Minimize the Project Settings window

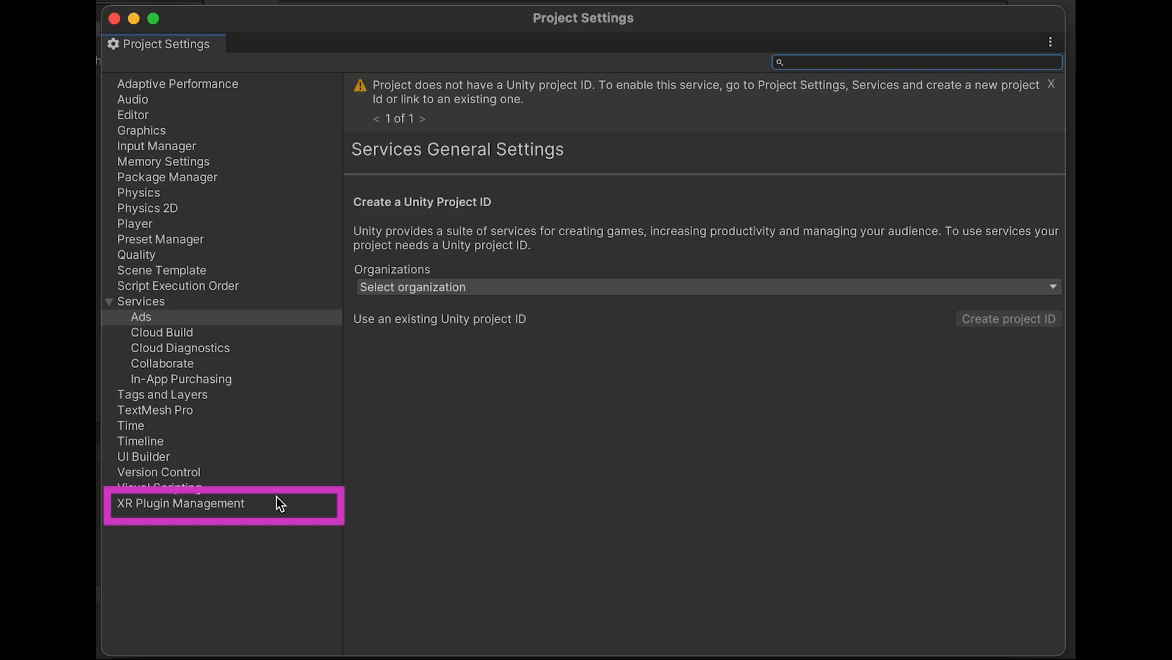click(134, 19)
